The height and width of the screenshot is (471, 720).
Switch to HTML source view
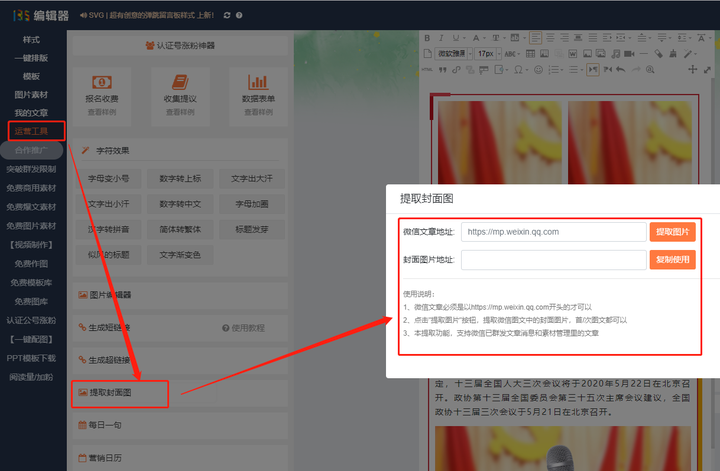pos(427,70)
